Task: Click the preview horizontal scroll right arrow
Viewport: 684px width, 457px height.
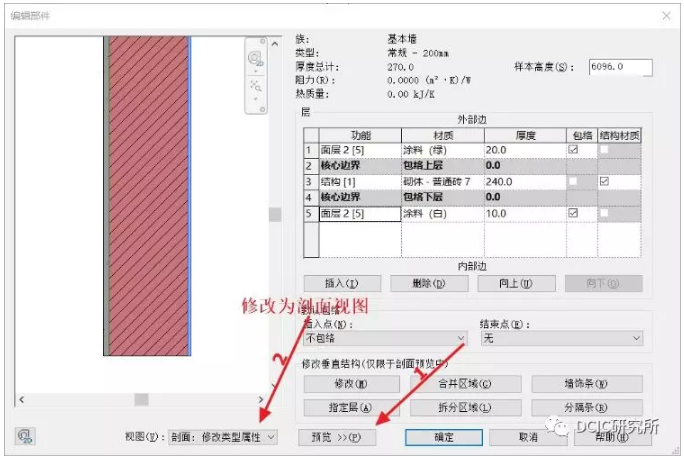Action: pyautogui.click(x=260, y=399)
